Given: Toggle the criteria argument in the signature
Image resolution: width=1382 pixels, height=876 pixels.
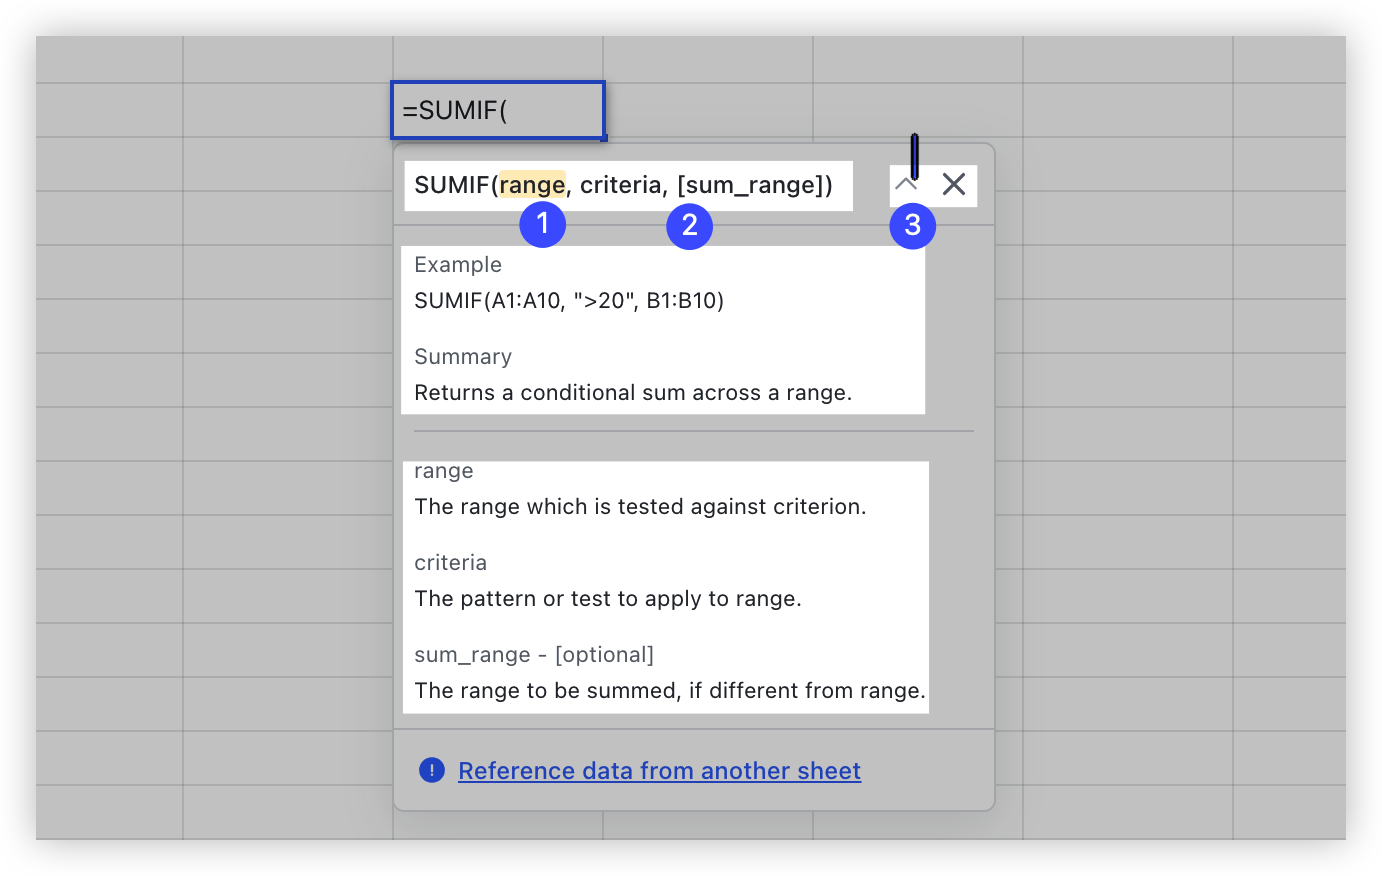Looking at the screenshot, I should [x=621, y=185].
